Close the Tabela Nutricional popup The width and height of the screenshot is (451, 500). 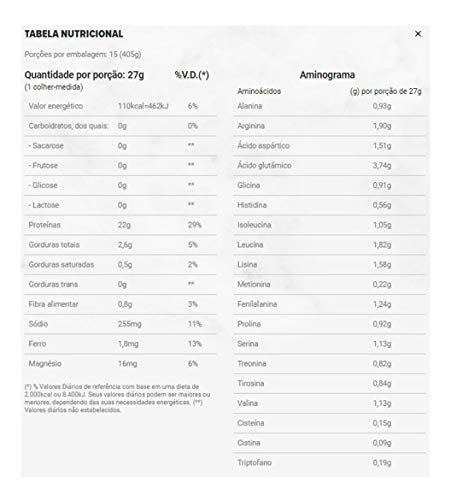418,34
